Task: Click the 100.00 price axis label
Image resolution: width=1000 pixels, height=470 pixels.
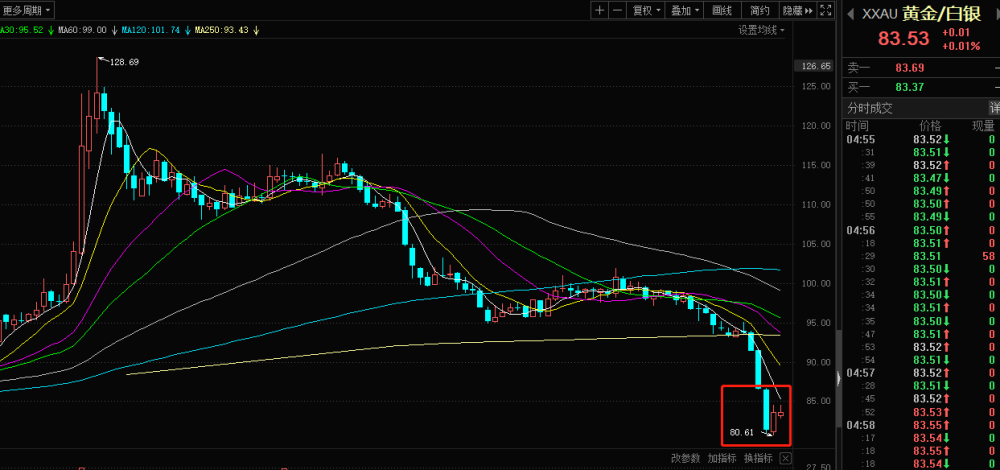Action: tap(817, 283)
